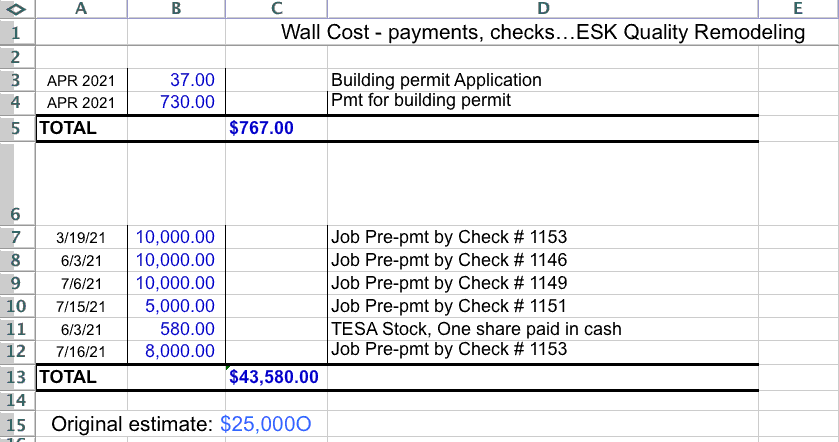Screen dimensions: 839x442
Task: Select date cell 3/19/21
Action: (81, 237)
